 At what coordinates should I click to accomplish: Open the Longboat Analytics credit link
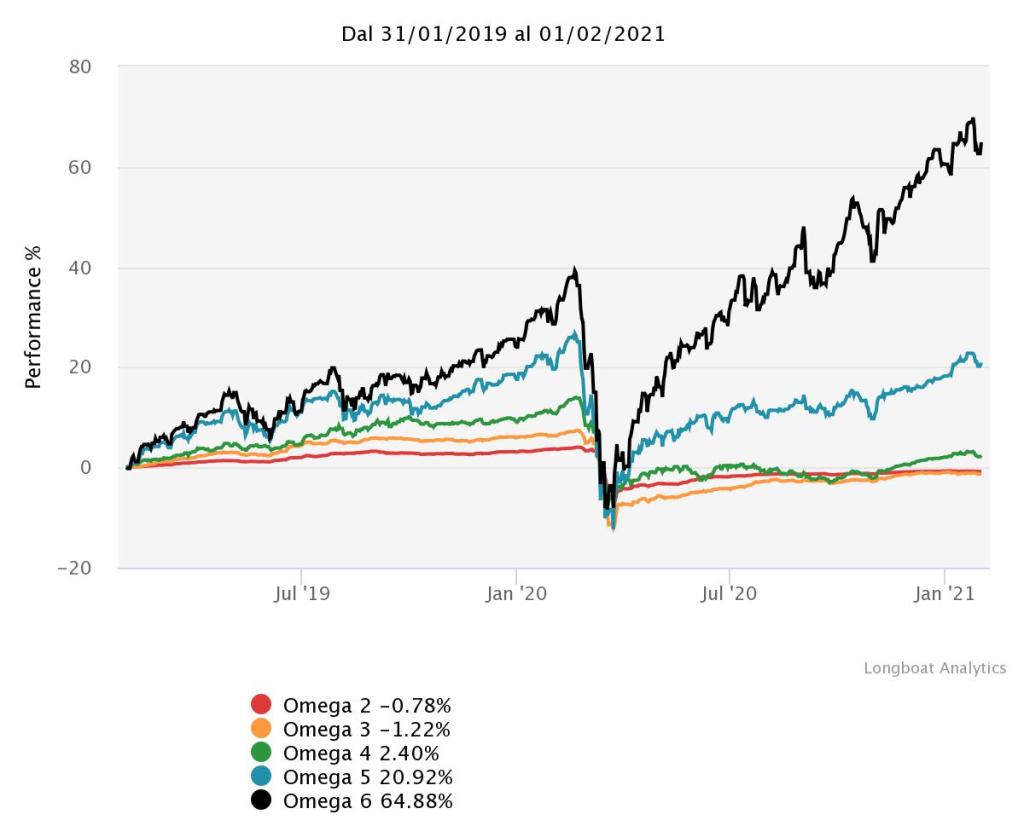point(934,669)
